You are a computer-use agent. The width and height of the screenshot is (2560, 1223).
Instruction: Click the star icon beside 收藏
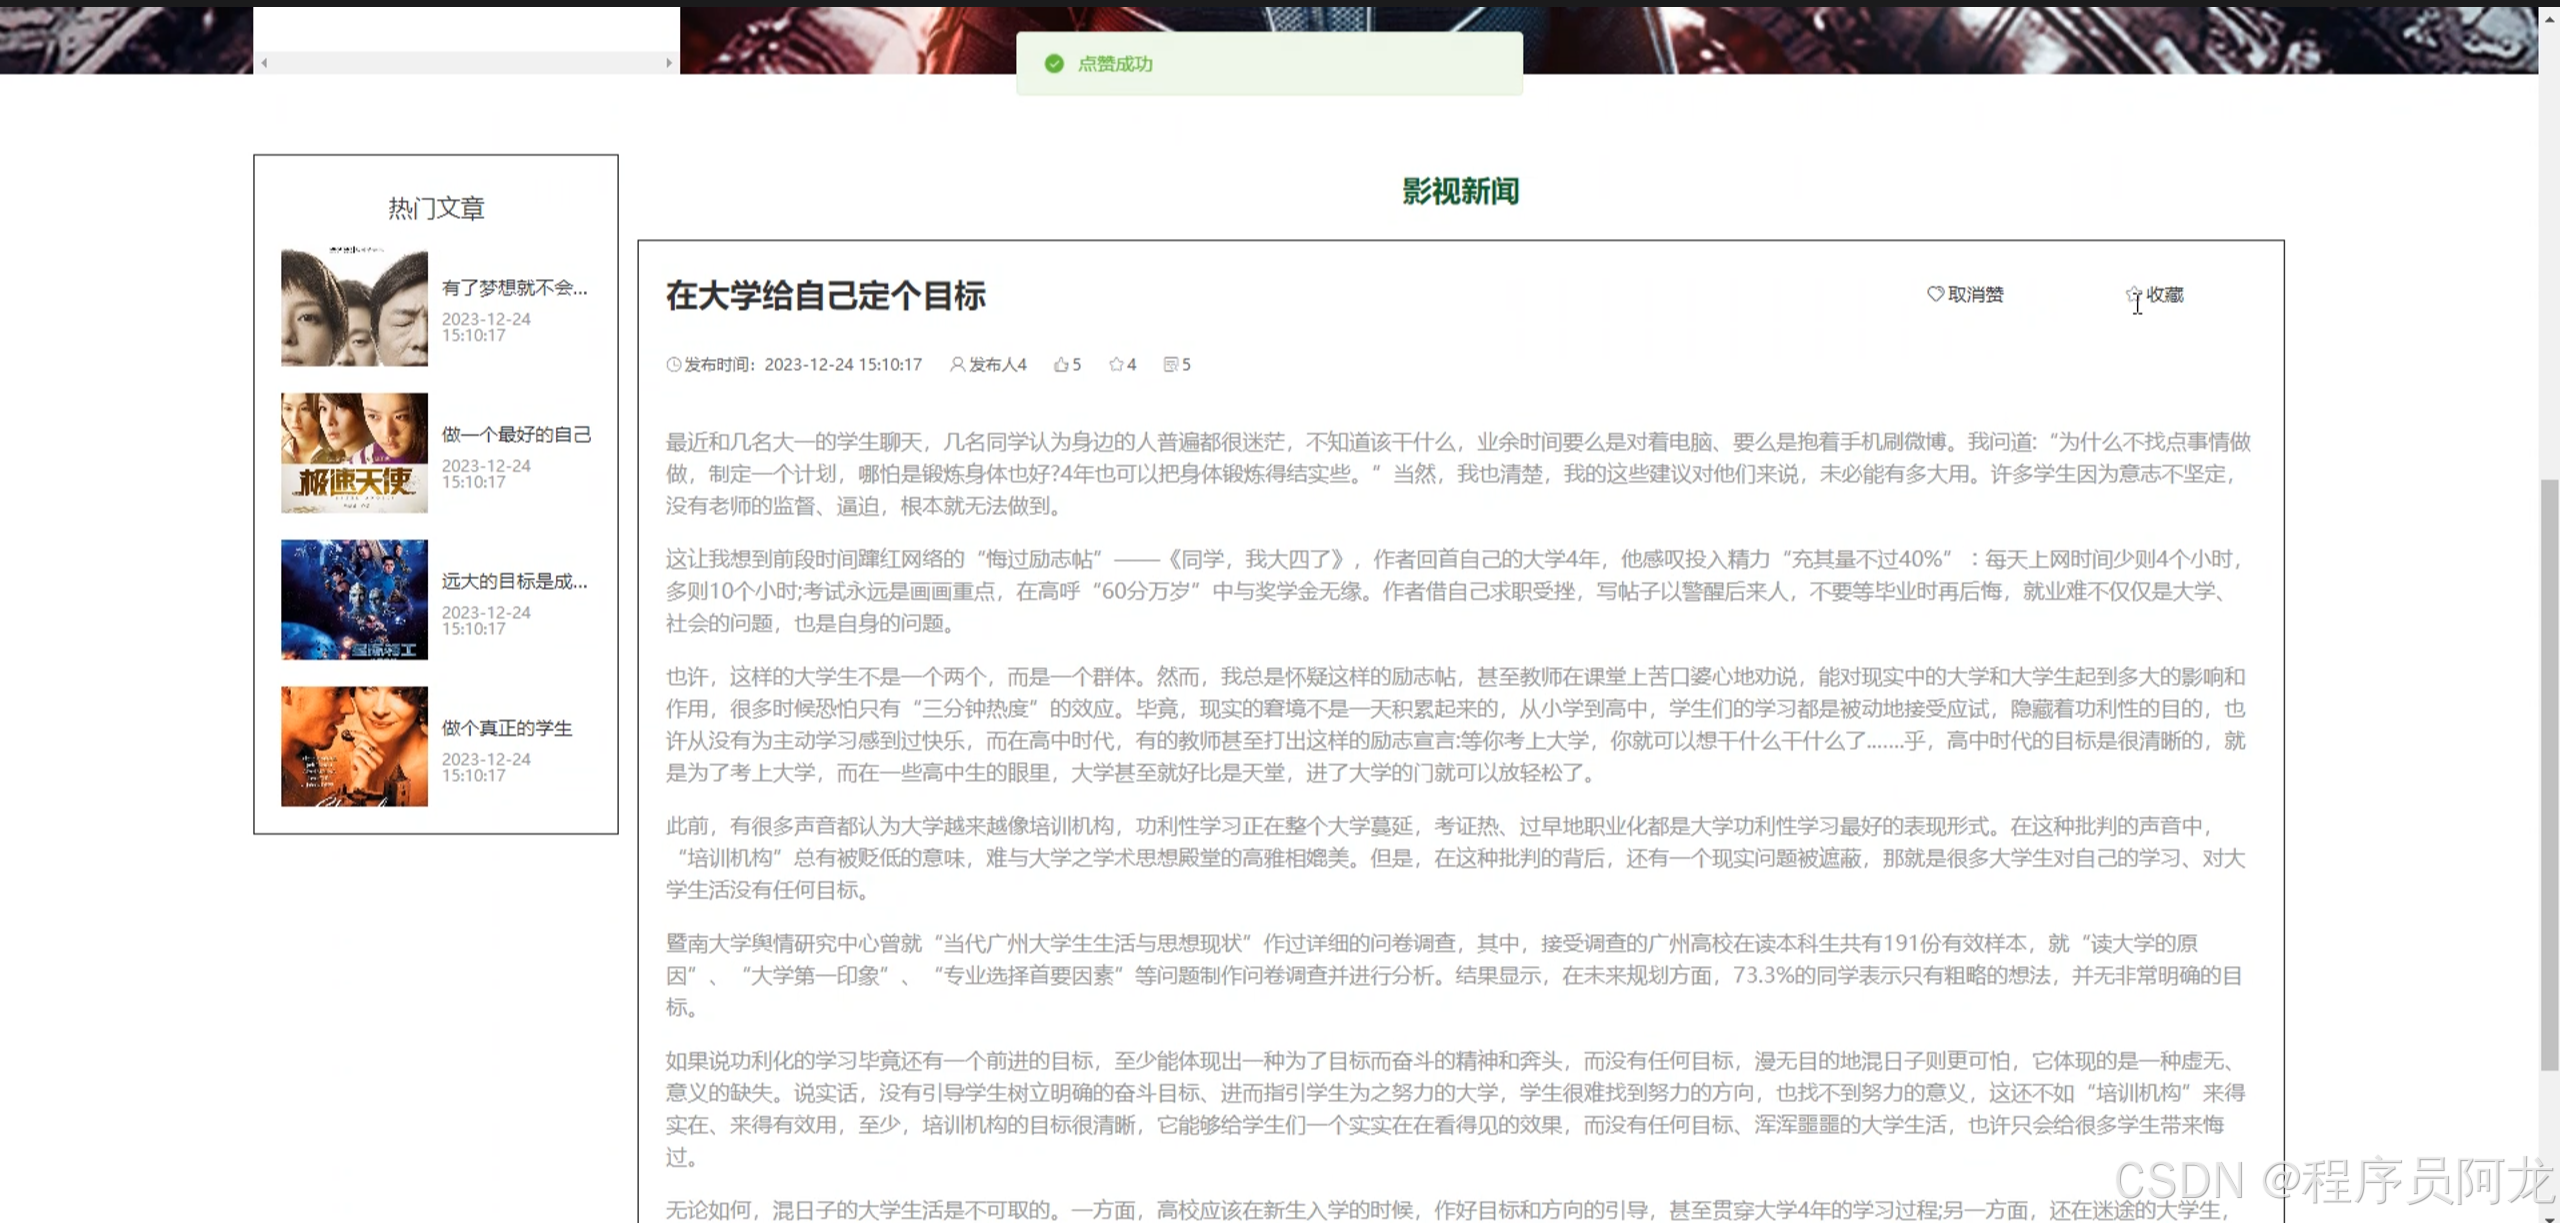(2133, 295)
